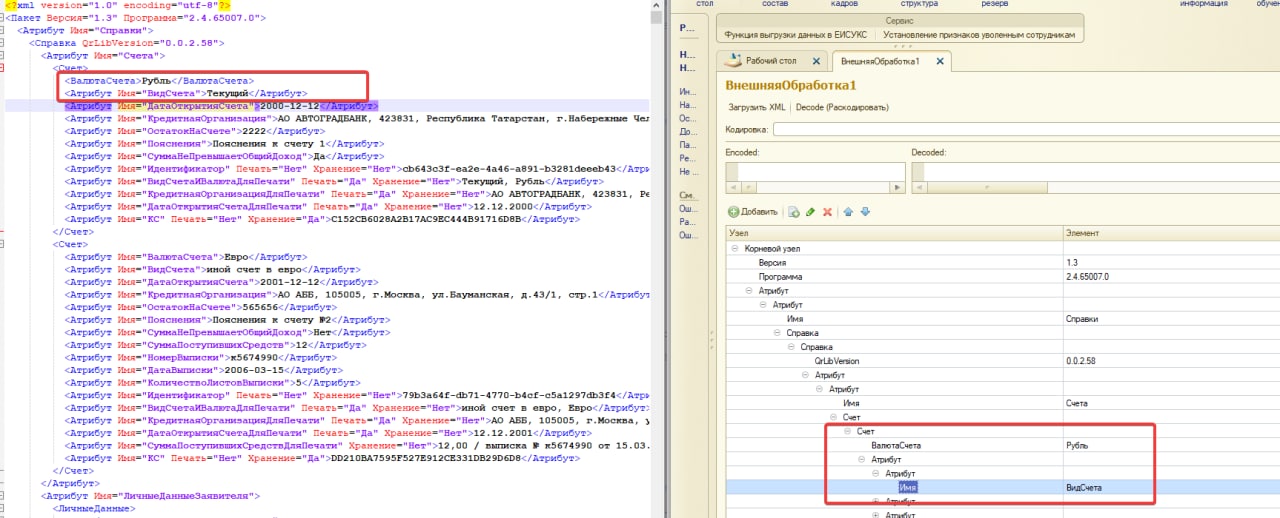Select the ВалютаСчета row in the tree

[x=895, y=445]
